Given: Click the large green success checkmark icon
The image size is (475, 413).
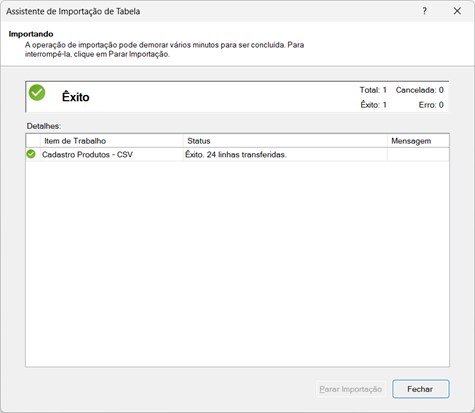Looking at the screenshot, I should (x=37, y=92).
